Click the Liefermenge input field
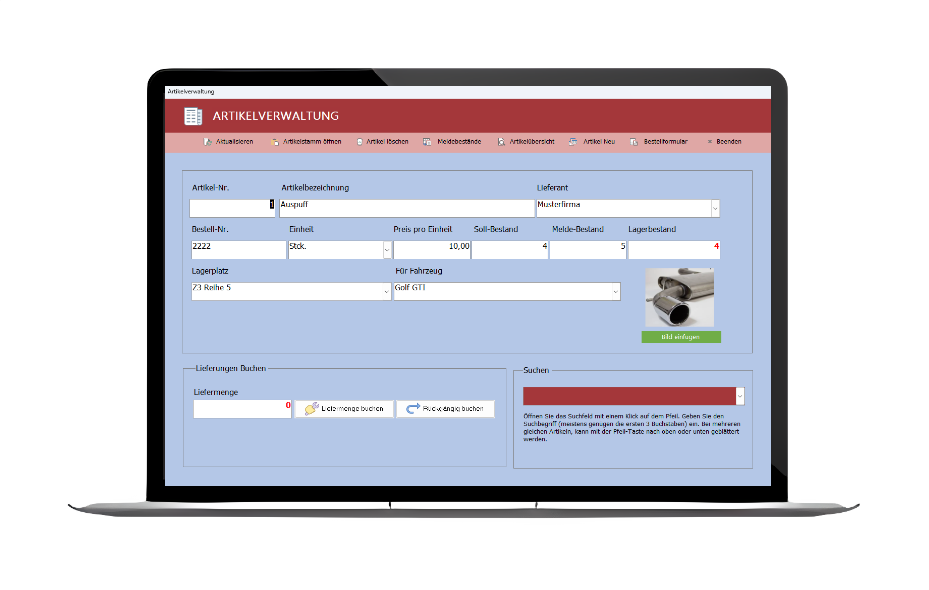This screenshot has width=929, height=590. [x=242, y=409]
